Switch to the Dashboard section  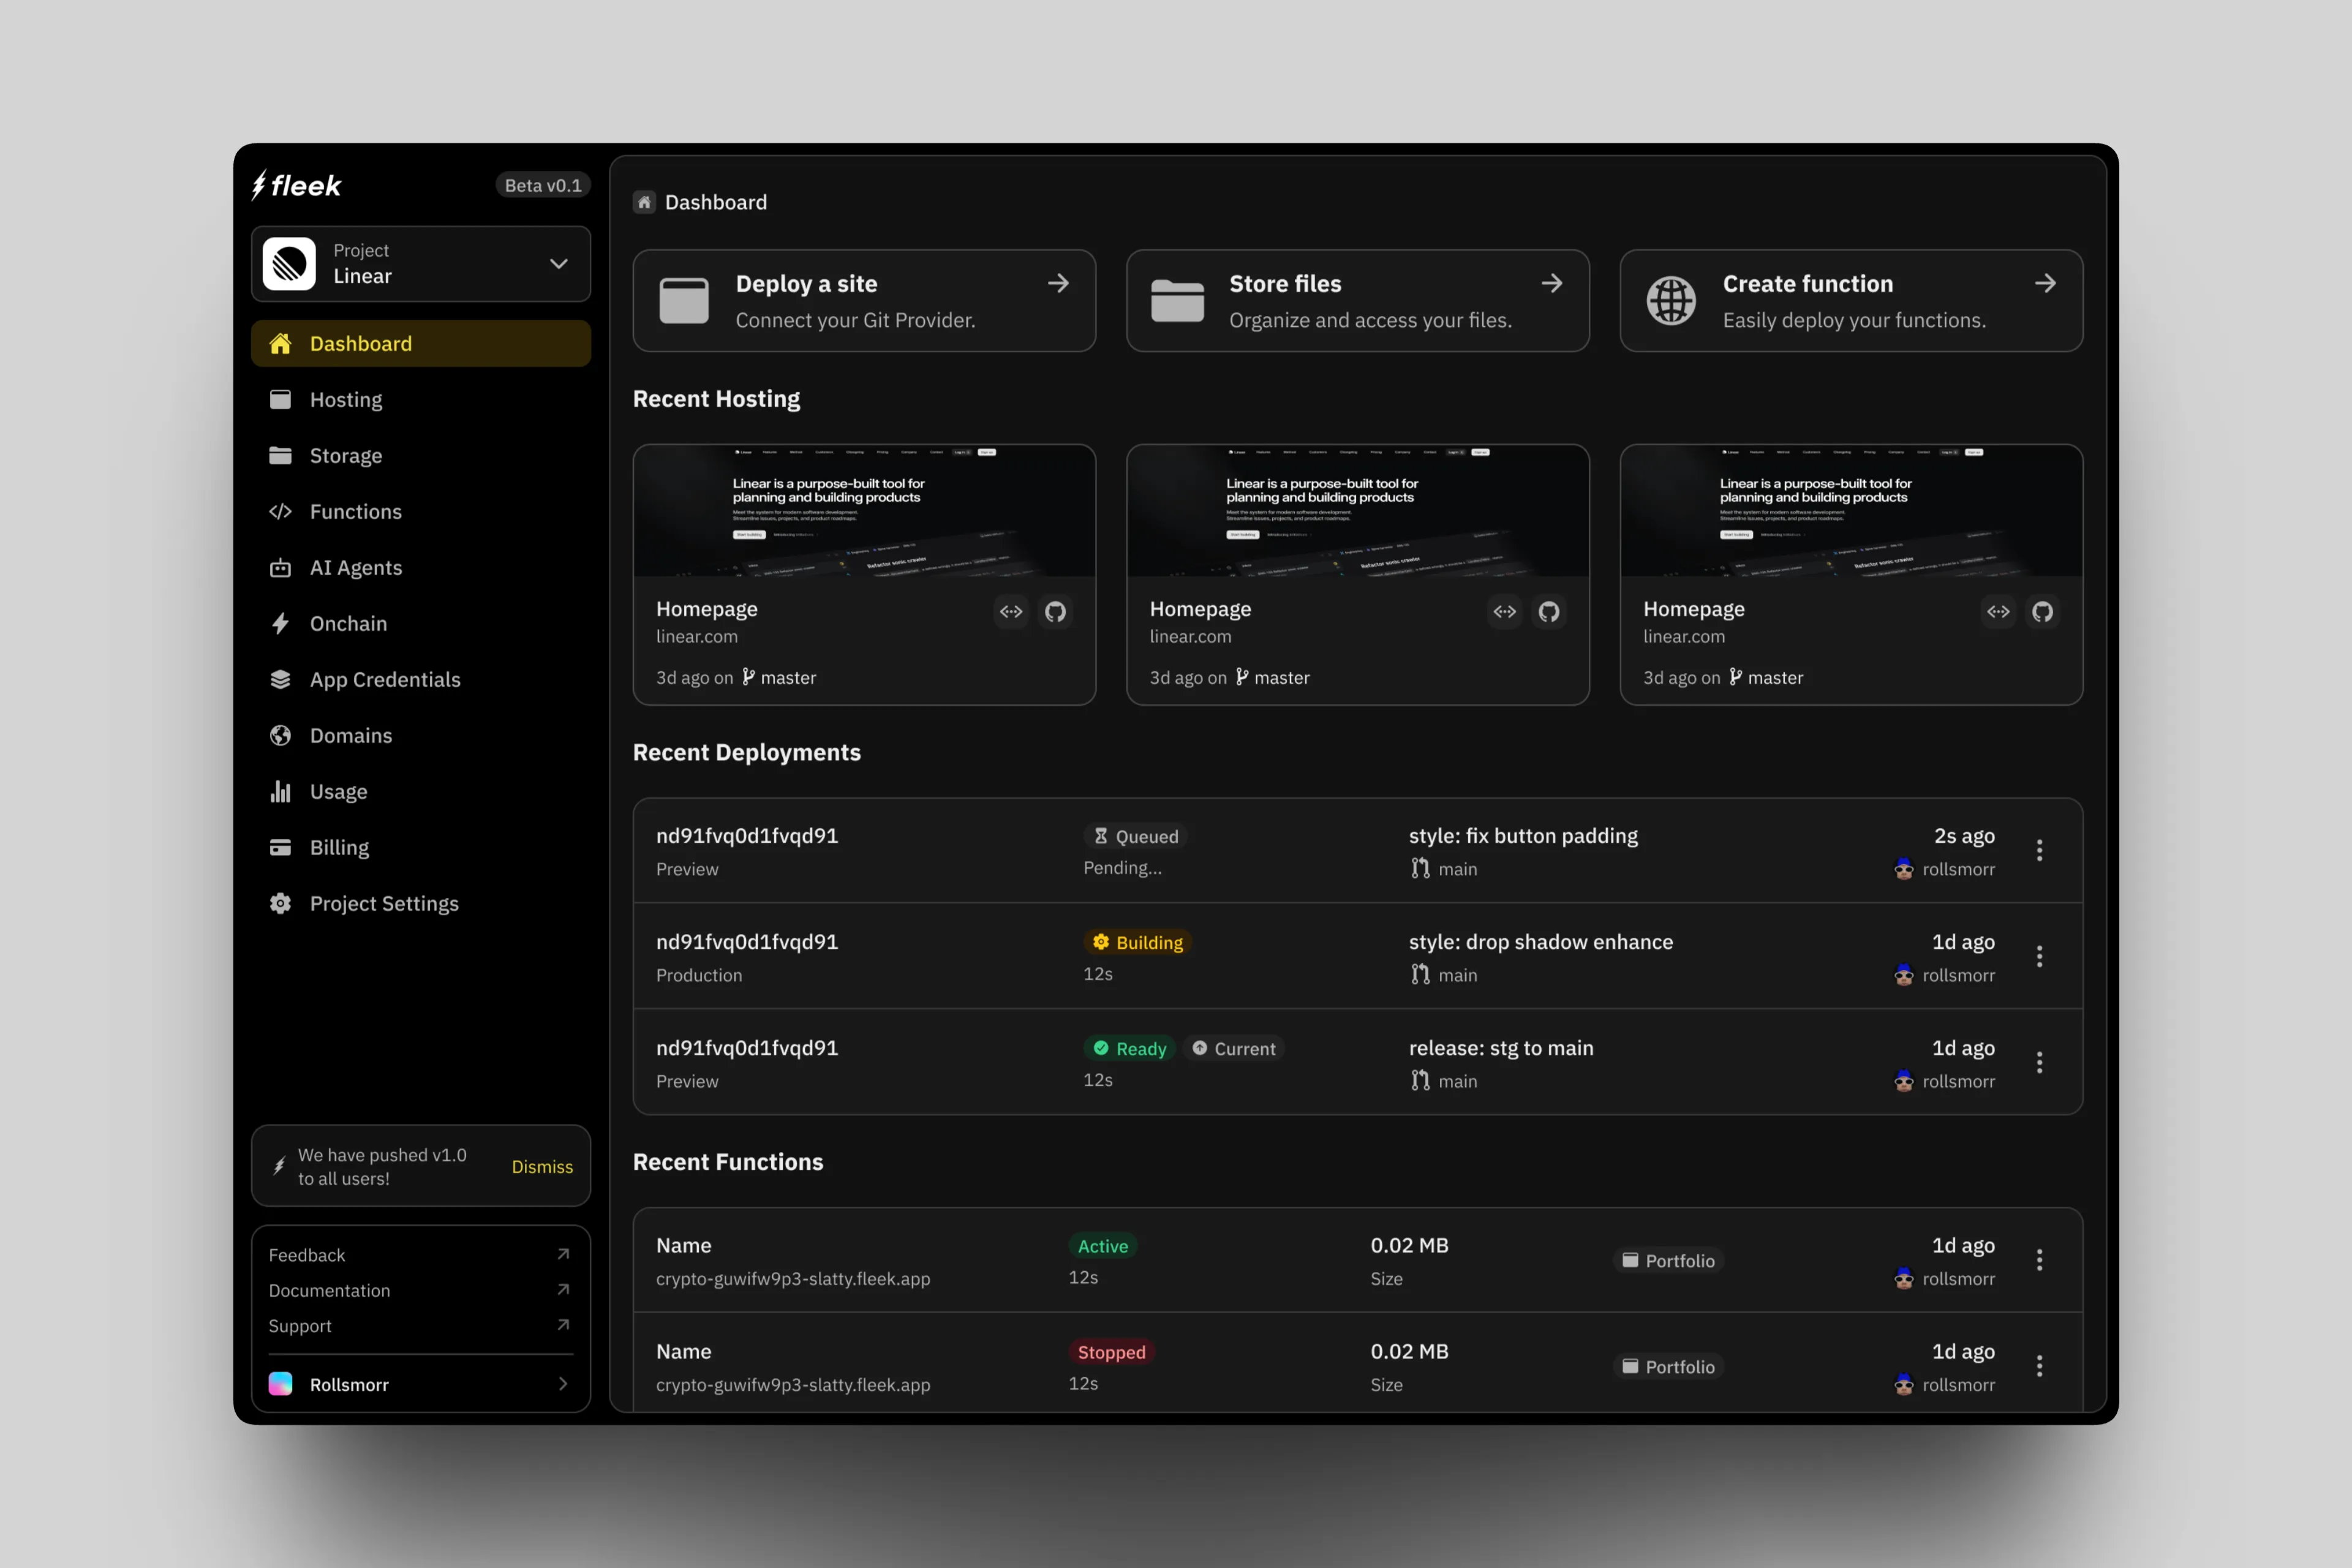(360, 343)
